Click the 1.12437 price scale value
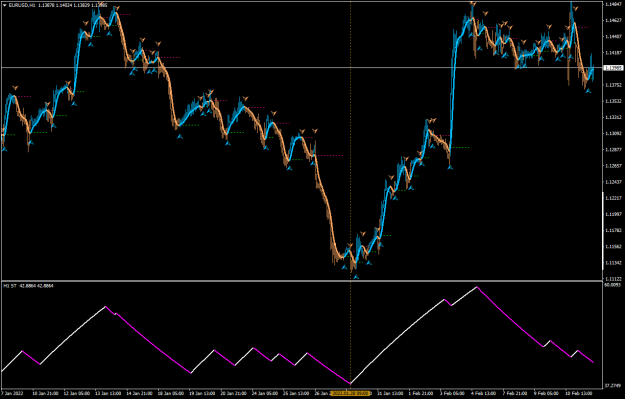The image size is (625, 399). [613, 182]
